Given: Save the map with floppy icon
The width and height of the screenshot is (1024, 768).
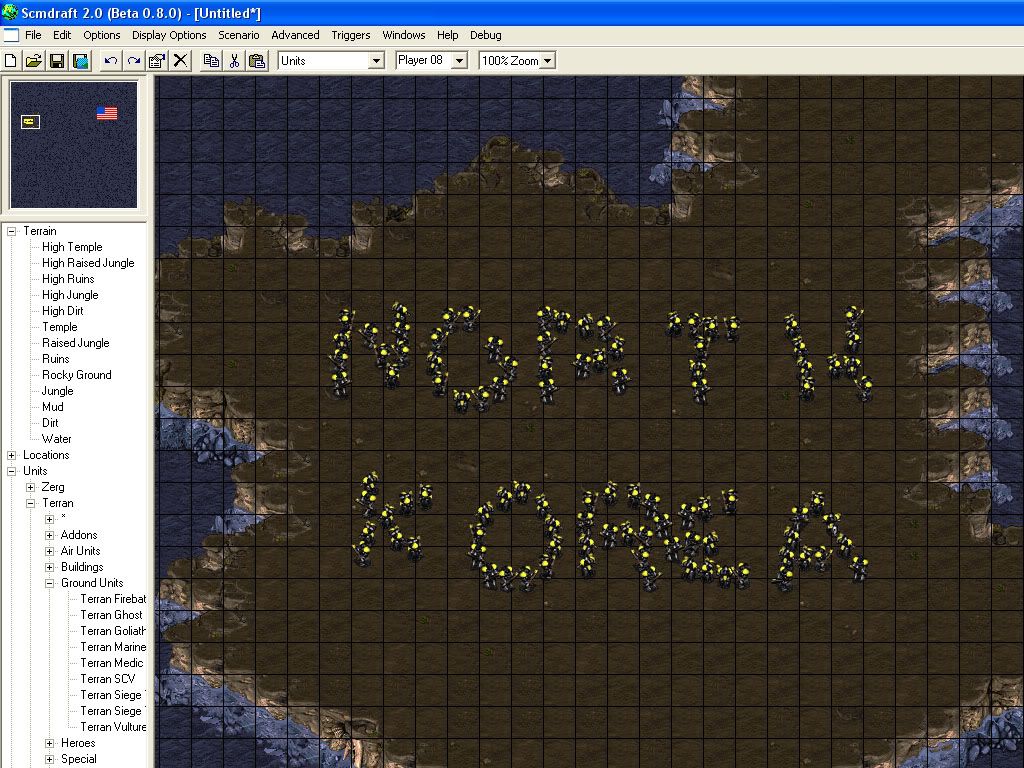Looking at the screenshot, I should pos(57,61).
